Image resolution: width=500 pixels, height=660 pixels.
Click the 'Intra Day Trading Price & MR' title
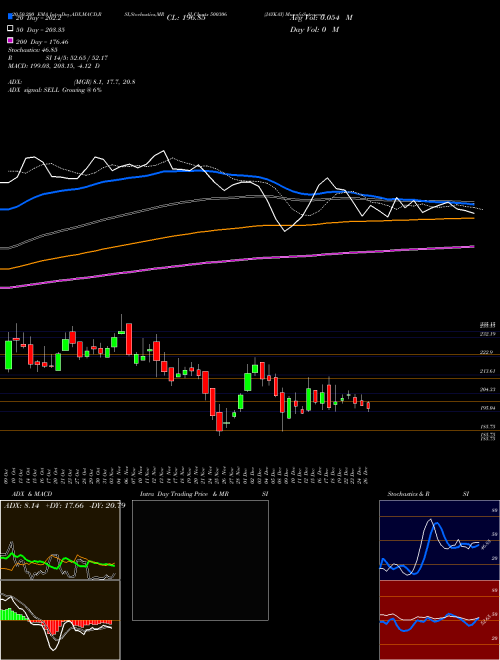(184, 494)
